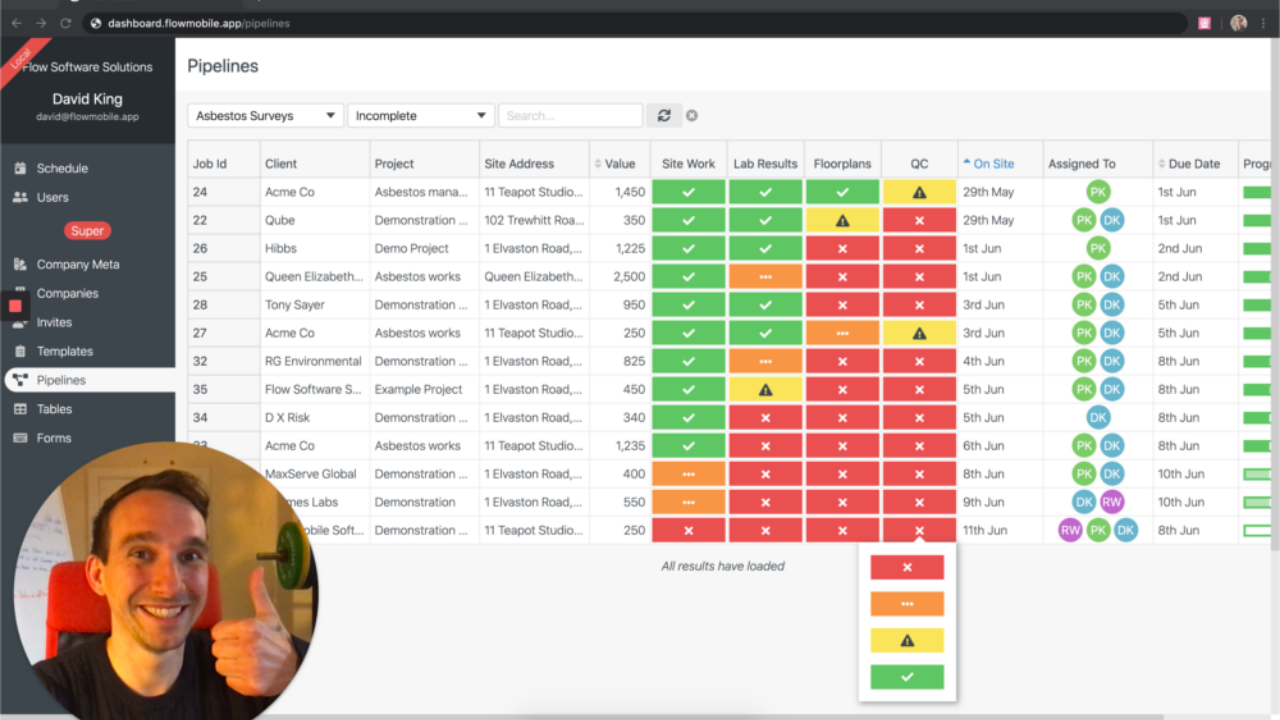Image resolution: width=1280 pixels, height=720 pixels.
Task: Click the Users icon in the sidebar
Action: (19, 197)
